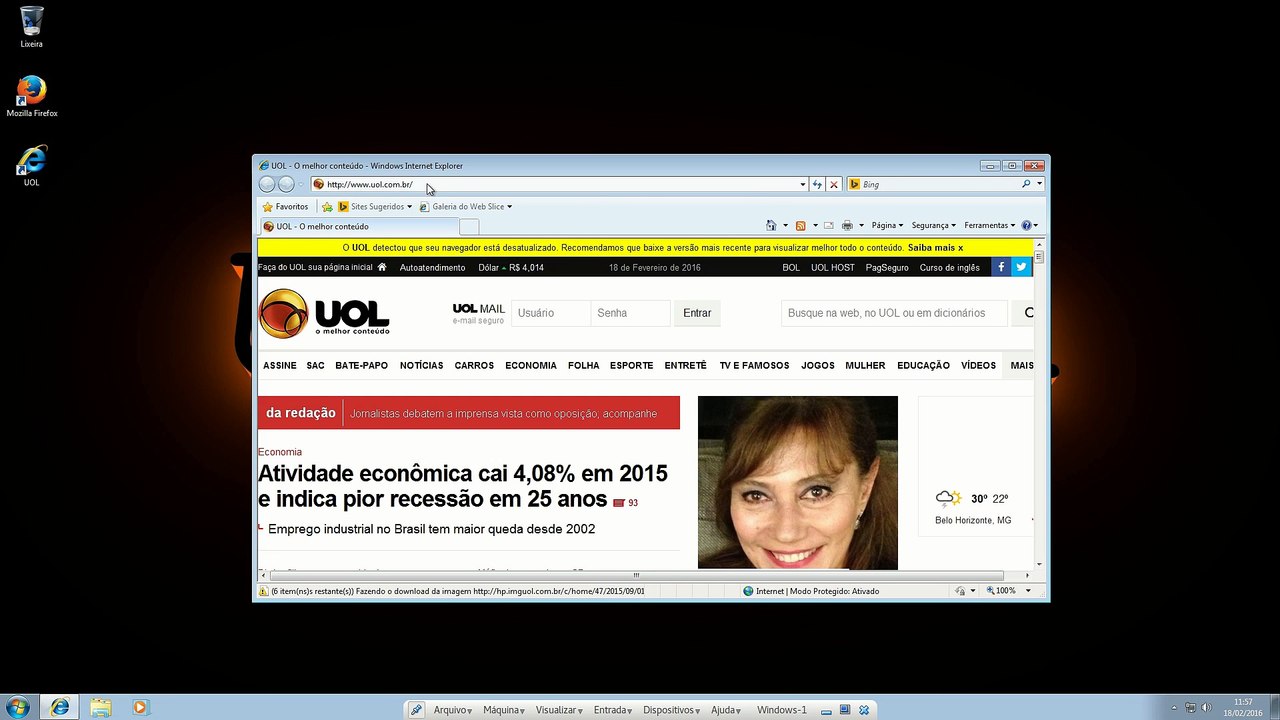Screen dimensions: 1280x720
Task: Open the Windows Start menu
Action: point(17,708)
